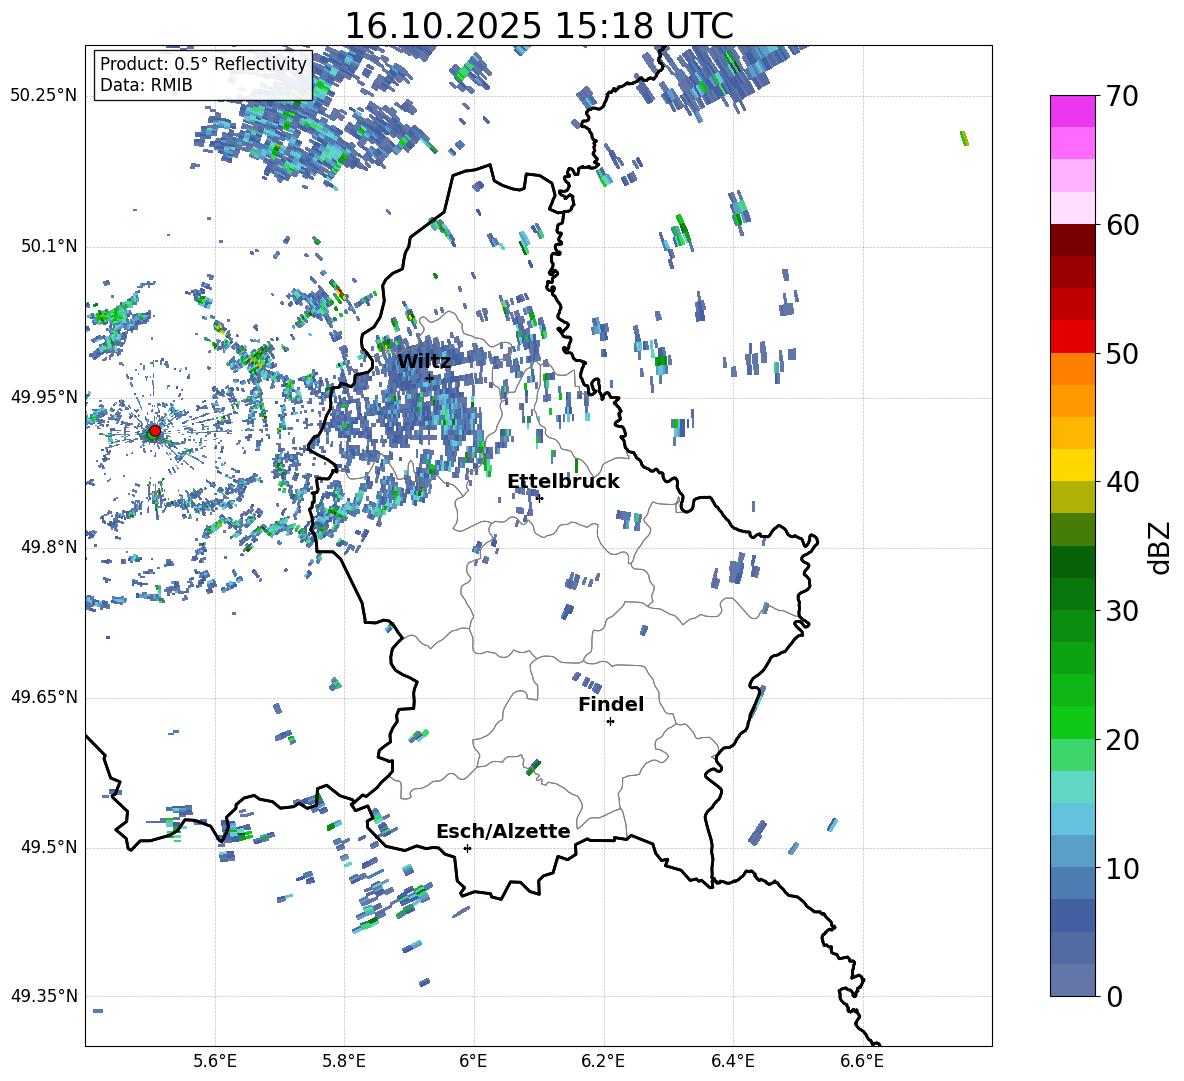The image size is (1184, 1081).
Task: Click the title 16.10.2025 15:18 UTC
Action: [538, 26]
